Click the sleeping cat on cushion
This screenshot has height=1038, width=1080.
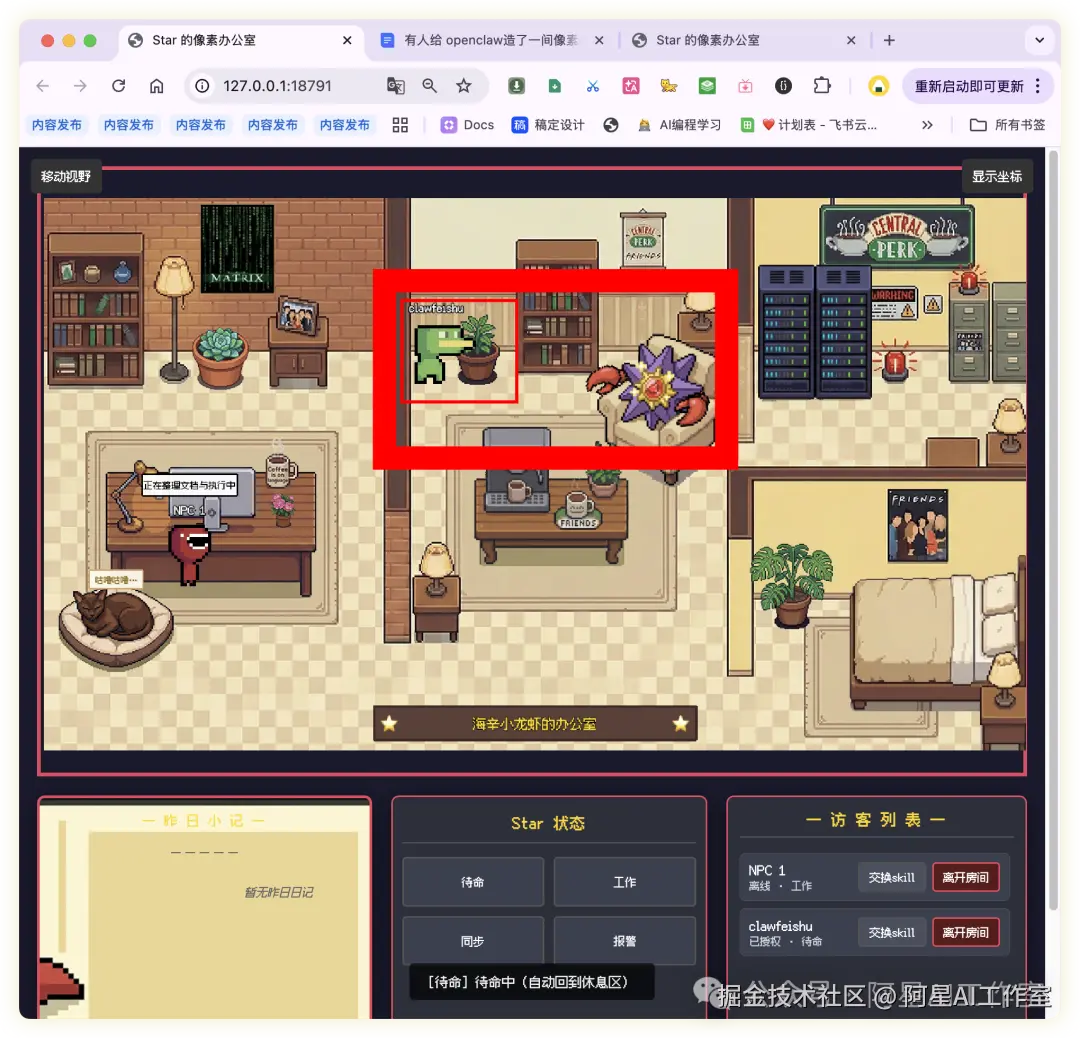point(114,614)
